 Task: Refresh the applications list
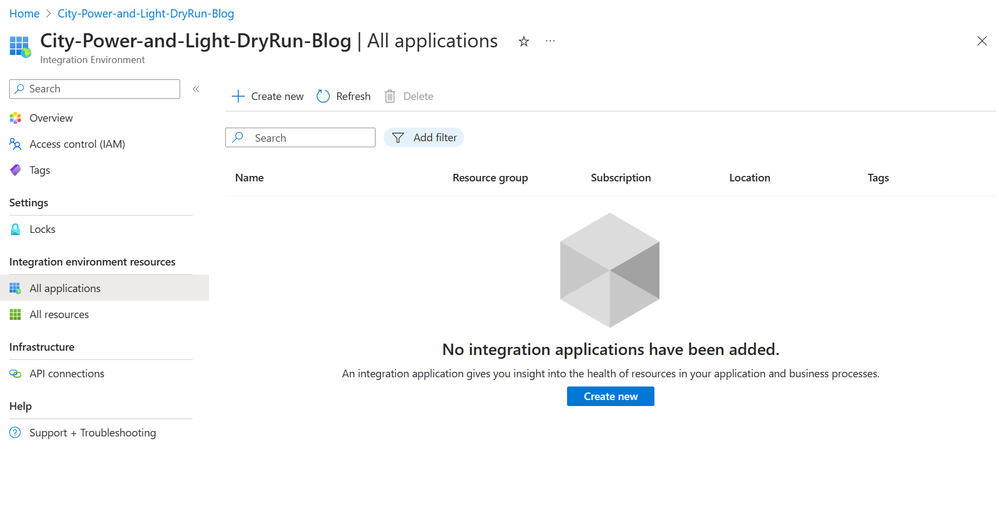(x=343, y=96)
